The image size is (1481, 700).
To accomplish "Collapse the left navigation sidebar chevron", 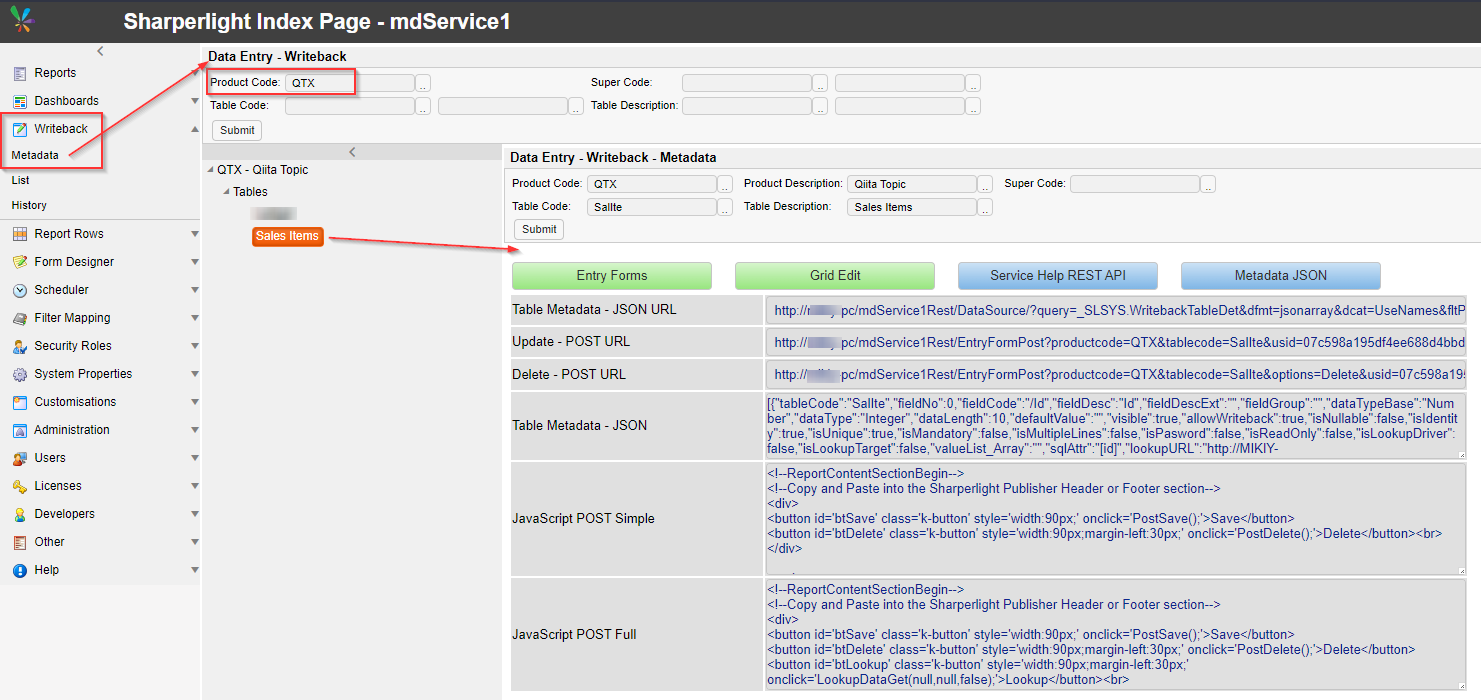I will [100, 51].
